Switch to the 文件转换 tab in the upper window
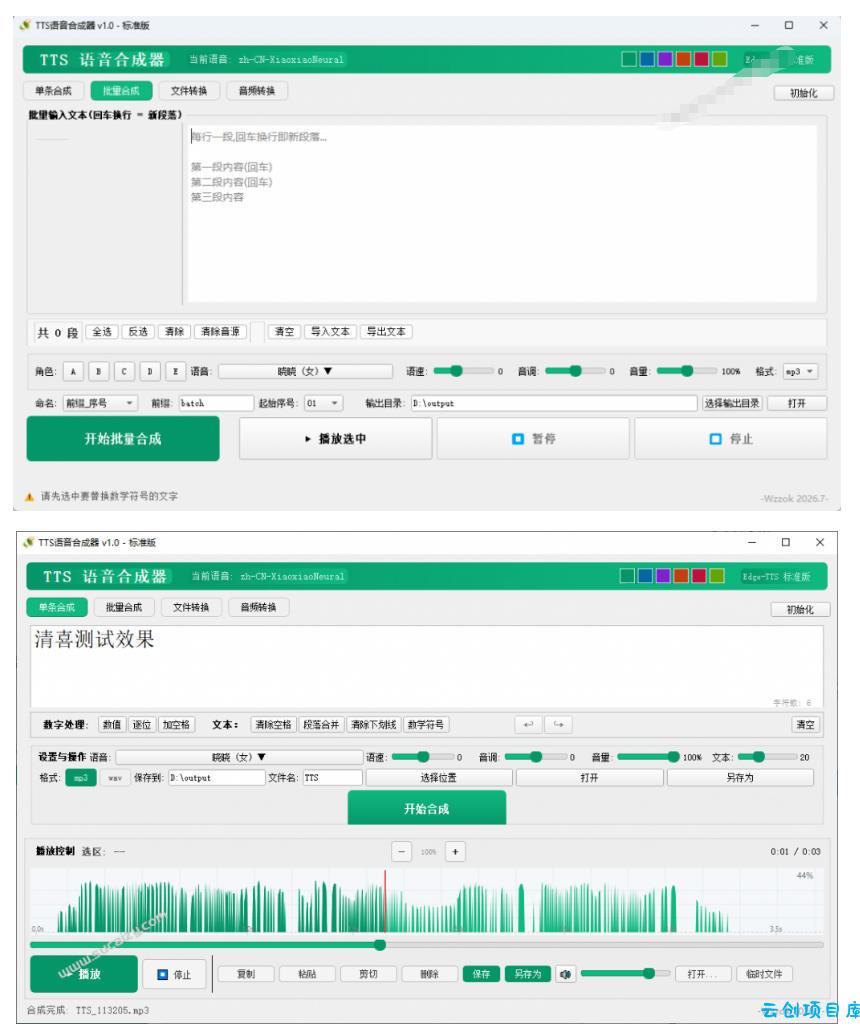 tap(189, 91)
